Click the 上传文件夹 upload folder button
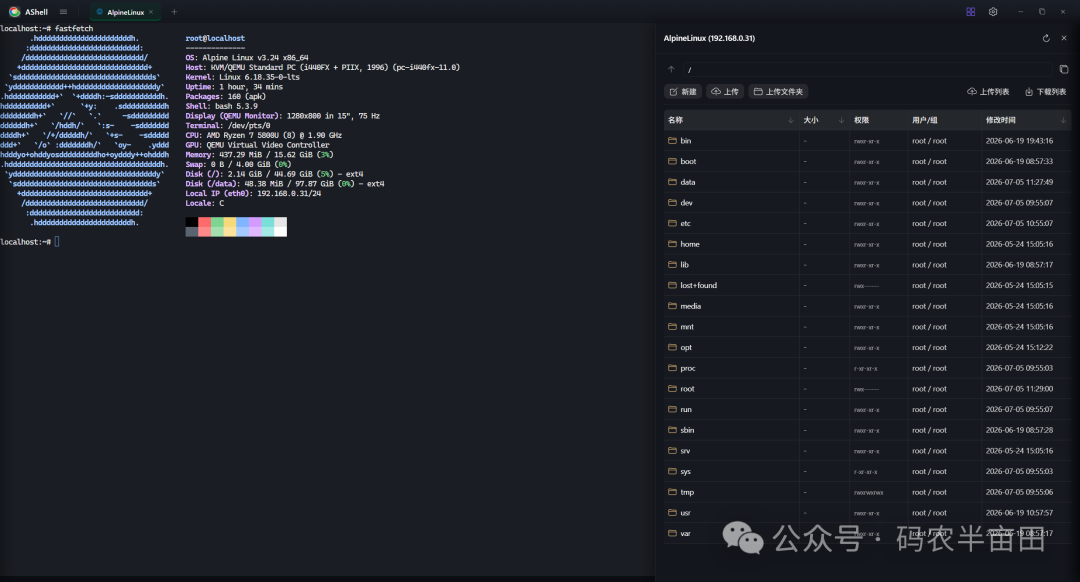 coord(778,92)
